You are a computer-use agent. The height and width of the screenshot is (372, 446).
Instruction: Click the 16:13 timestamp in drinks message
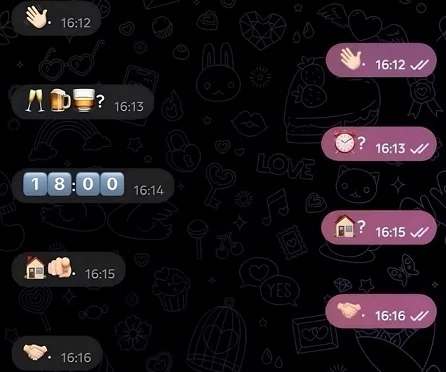click(x=129, y=107)
